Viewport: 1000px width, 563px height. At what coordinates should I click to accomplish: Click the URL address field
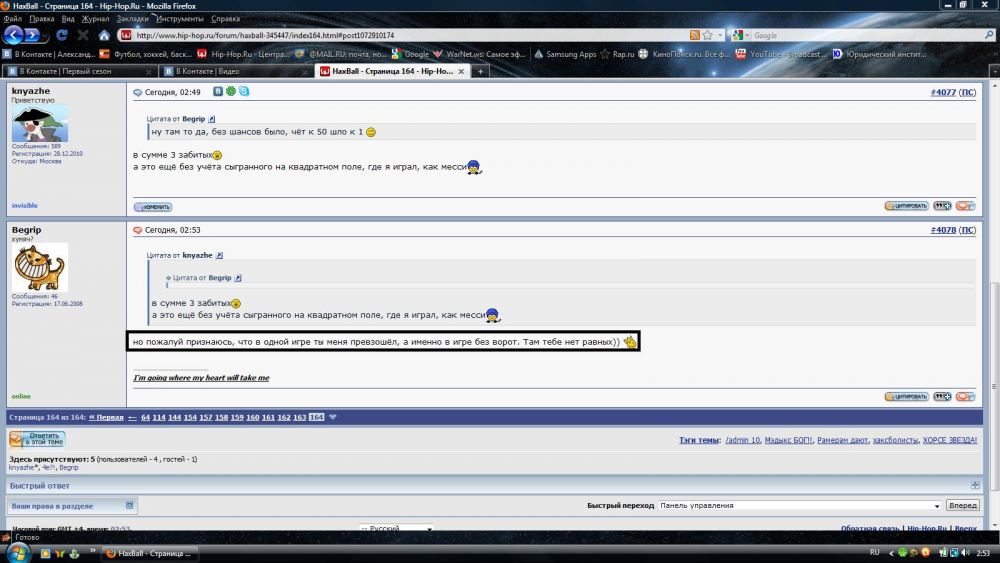tap(408, 36)
